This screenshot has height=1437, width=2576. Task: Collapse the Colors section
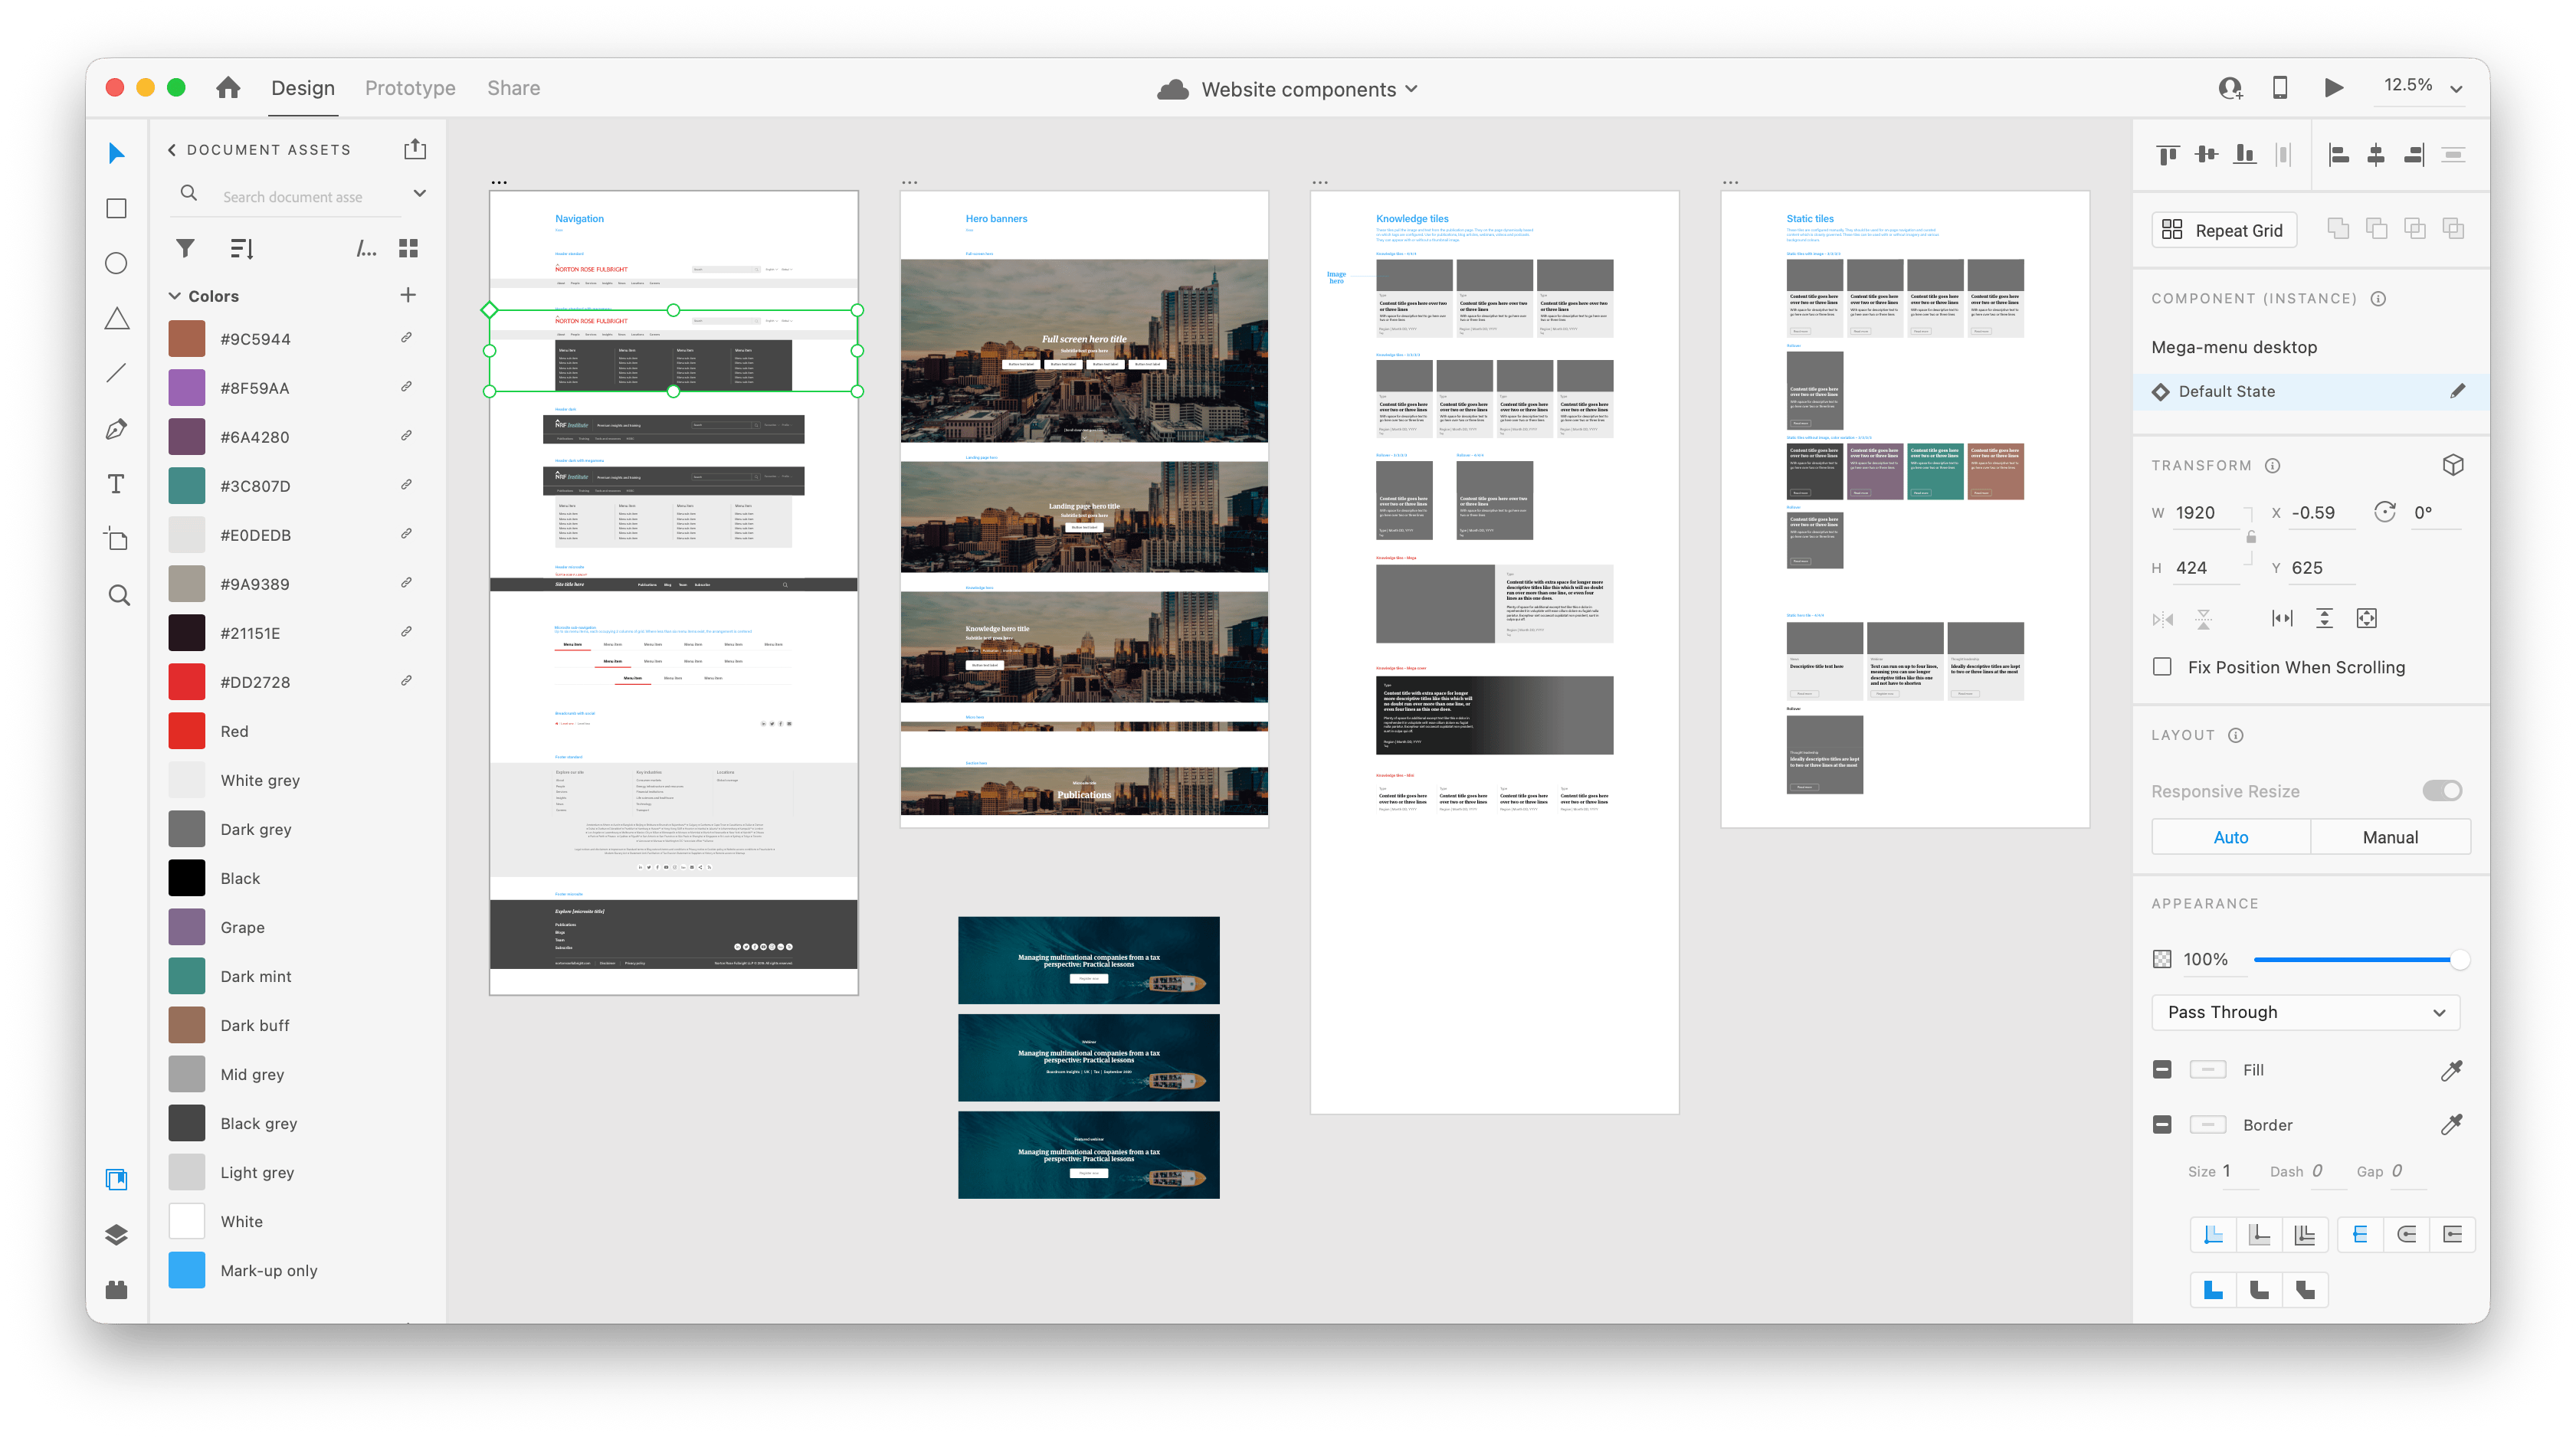pyautogui.click(x=174, y=296)
